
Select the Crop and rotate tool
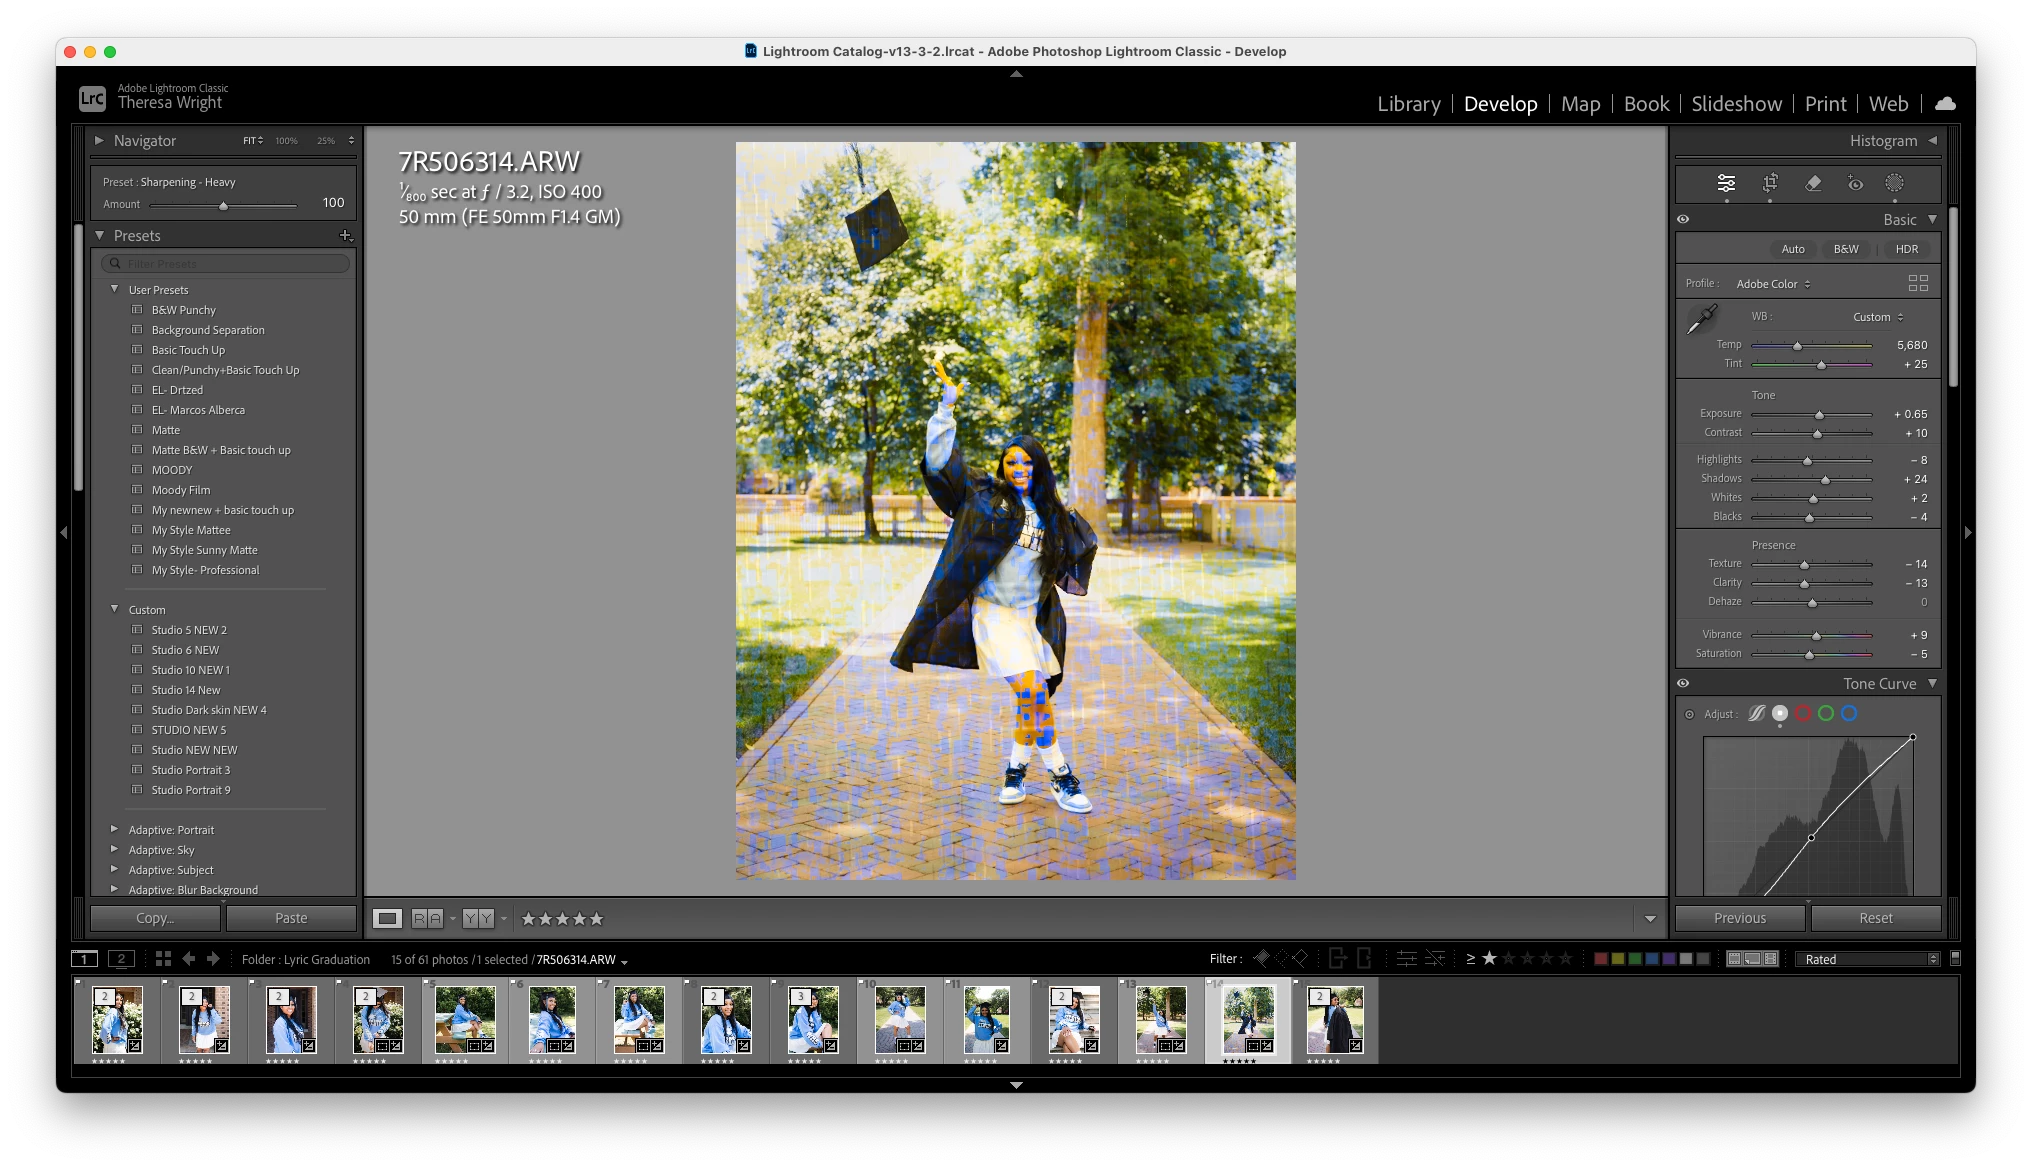(x=1770, y=183)
